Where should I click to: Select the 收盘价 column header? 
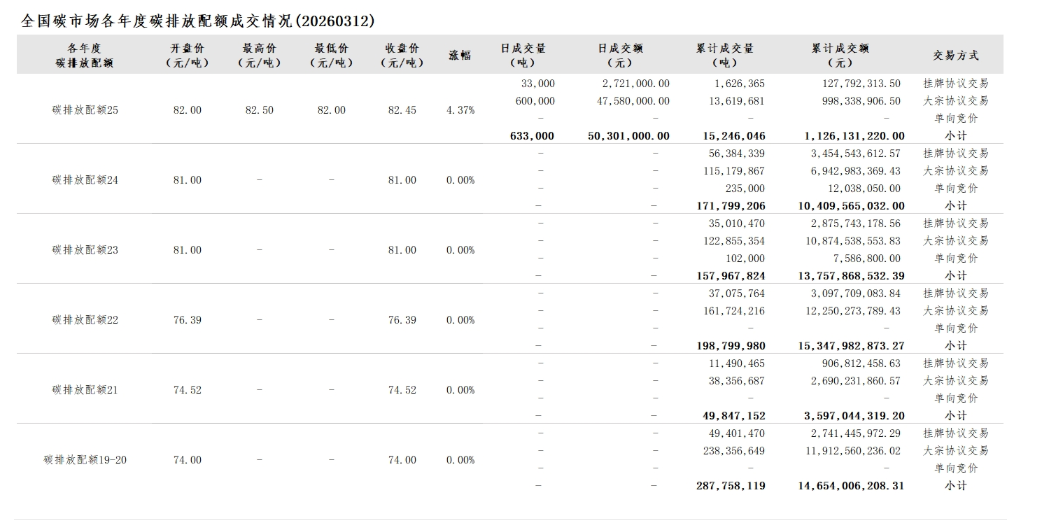(x=402, y=55)
